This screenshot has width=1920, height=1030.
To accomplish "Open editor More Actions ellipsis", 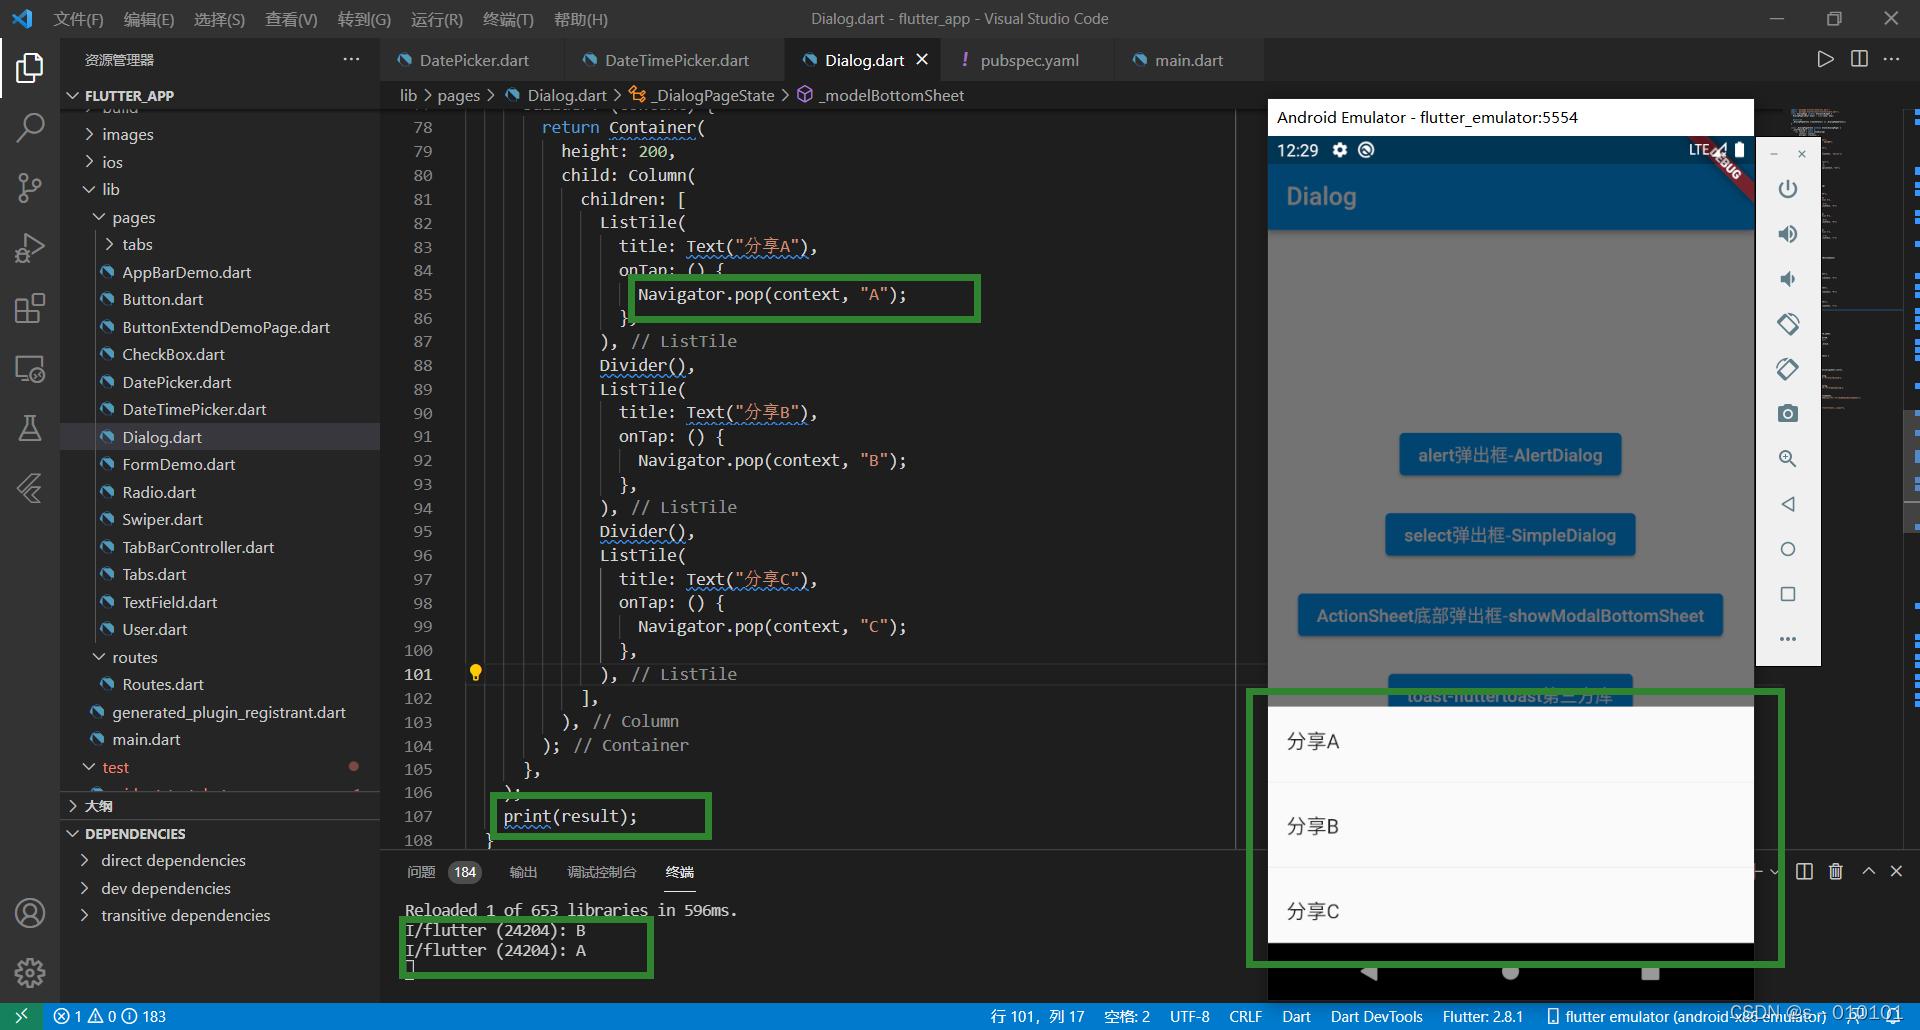I will point(1892,59).
